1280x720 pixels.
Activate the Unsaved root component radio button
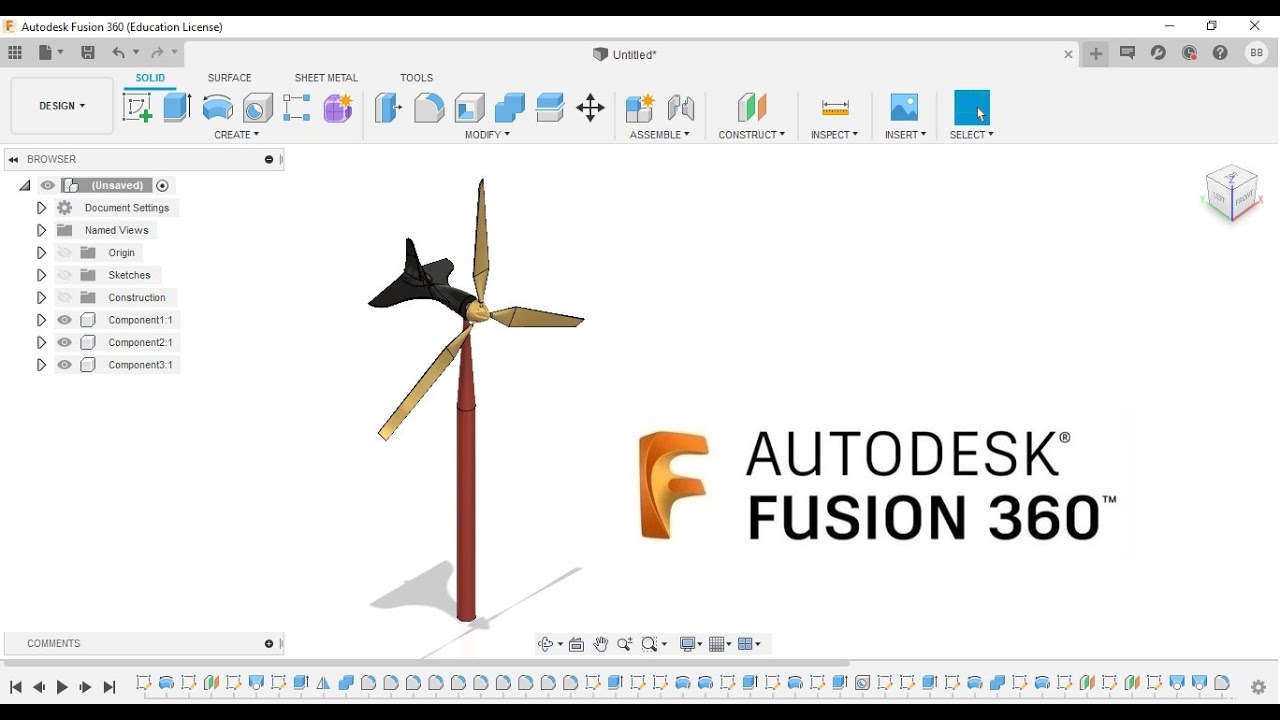(x=162, y=185)
